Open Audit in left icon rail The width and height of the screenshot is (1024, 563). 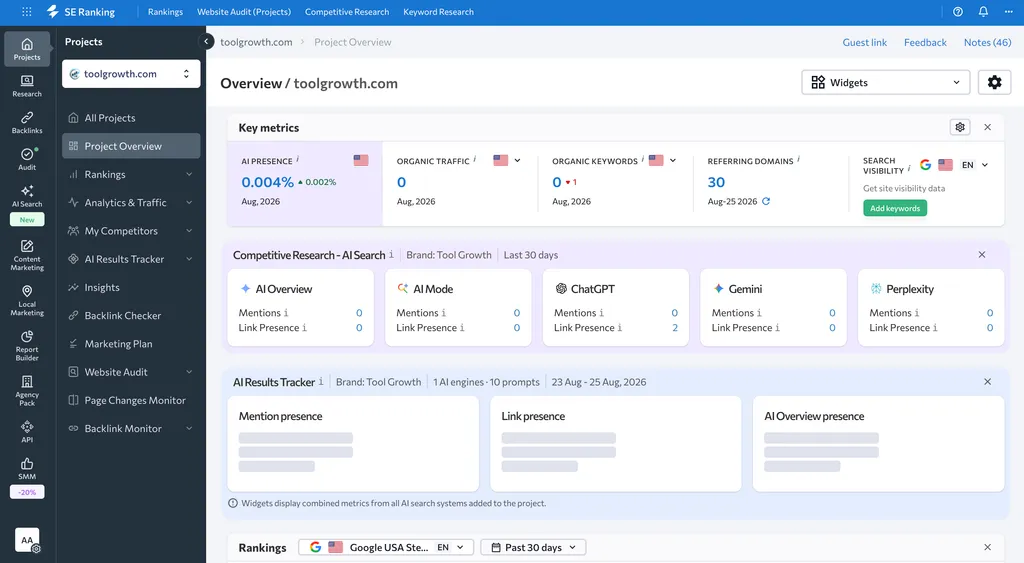coord(27,159)
